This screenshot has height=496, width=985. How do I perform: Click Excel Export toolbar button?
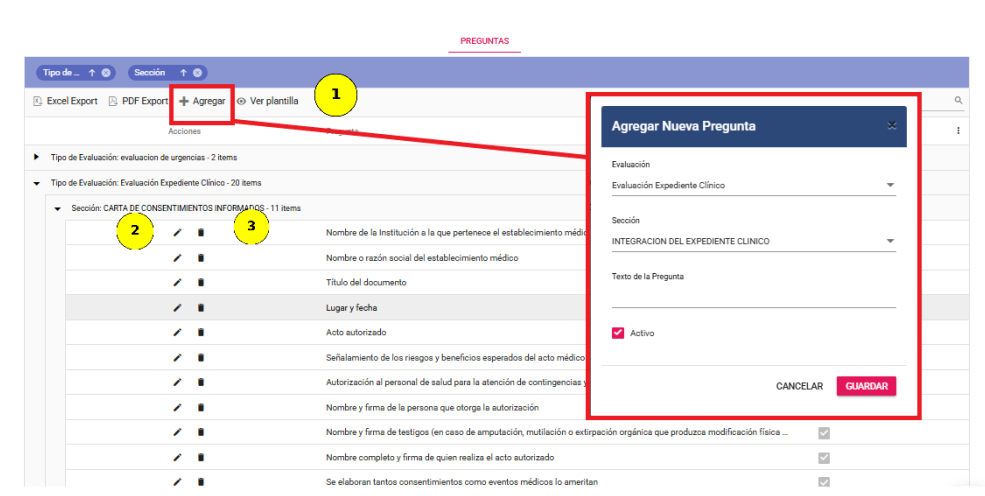point(65,101)
